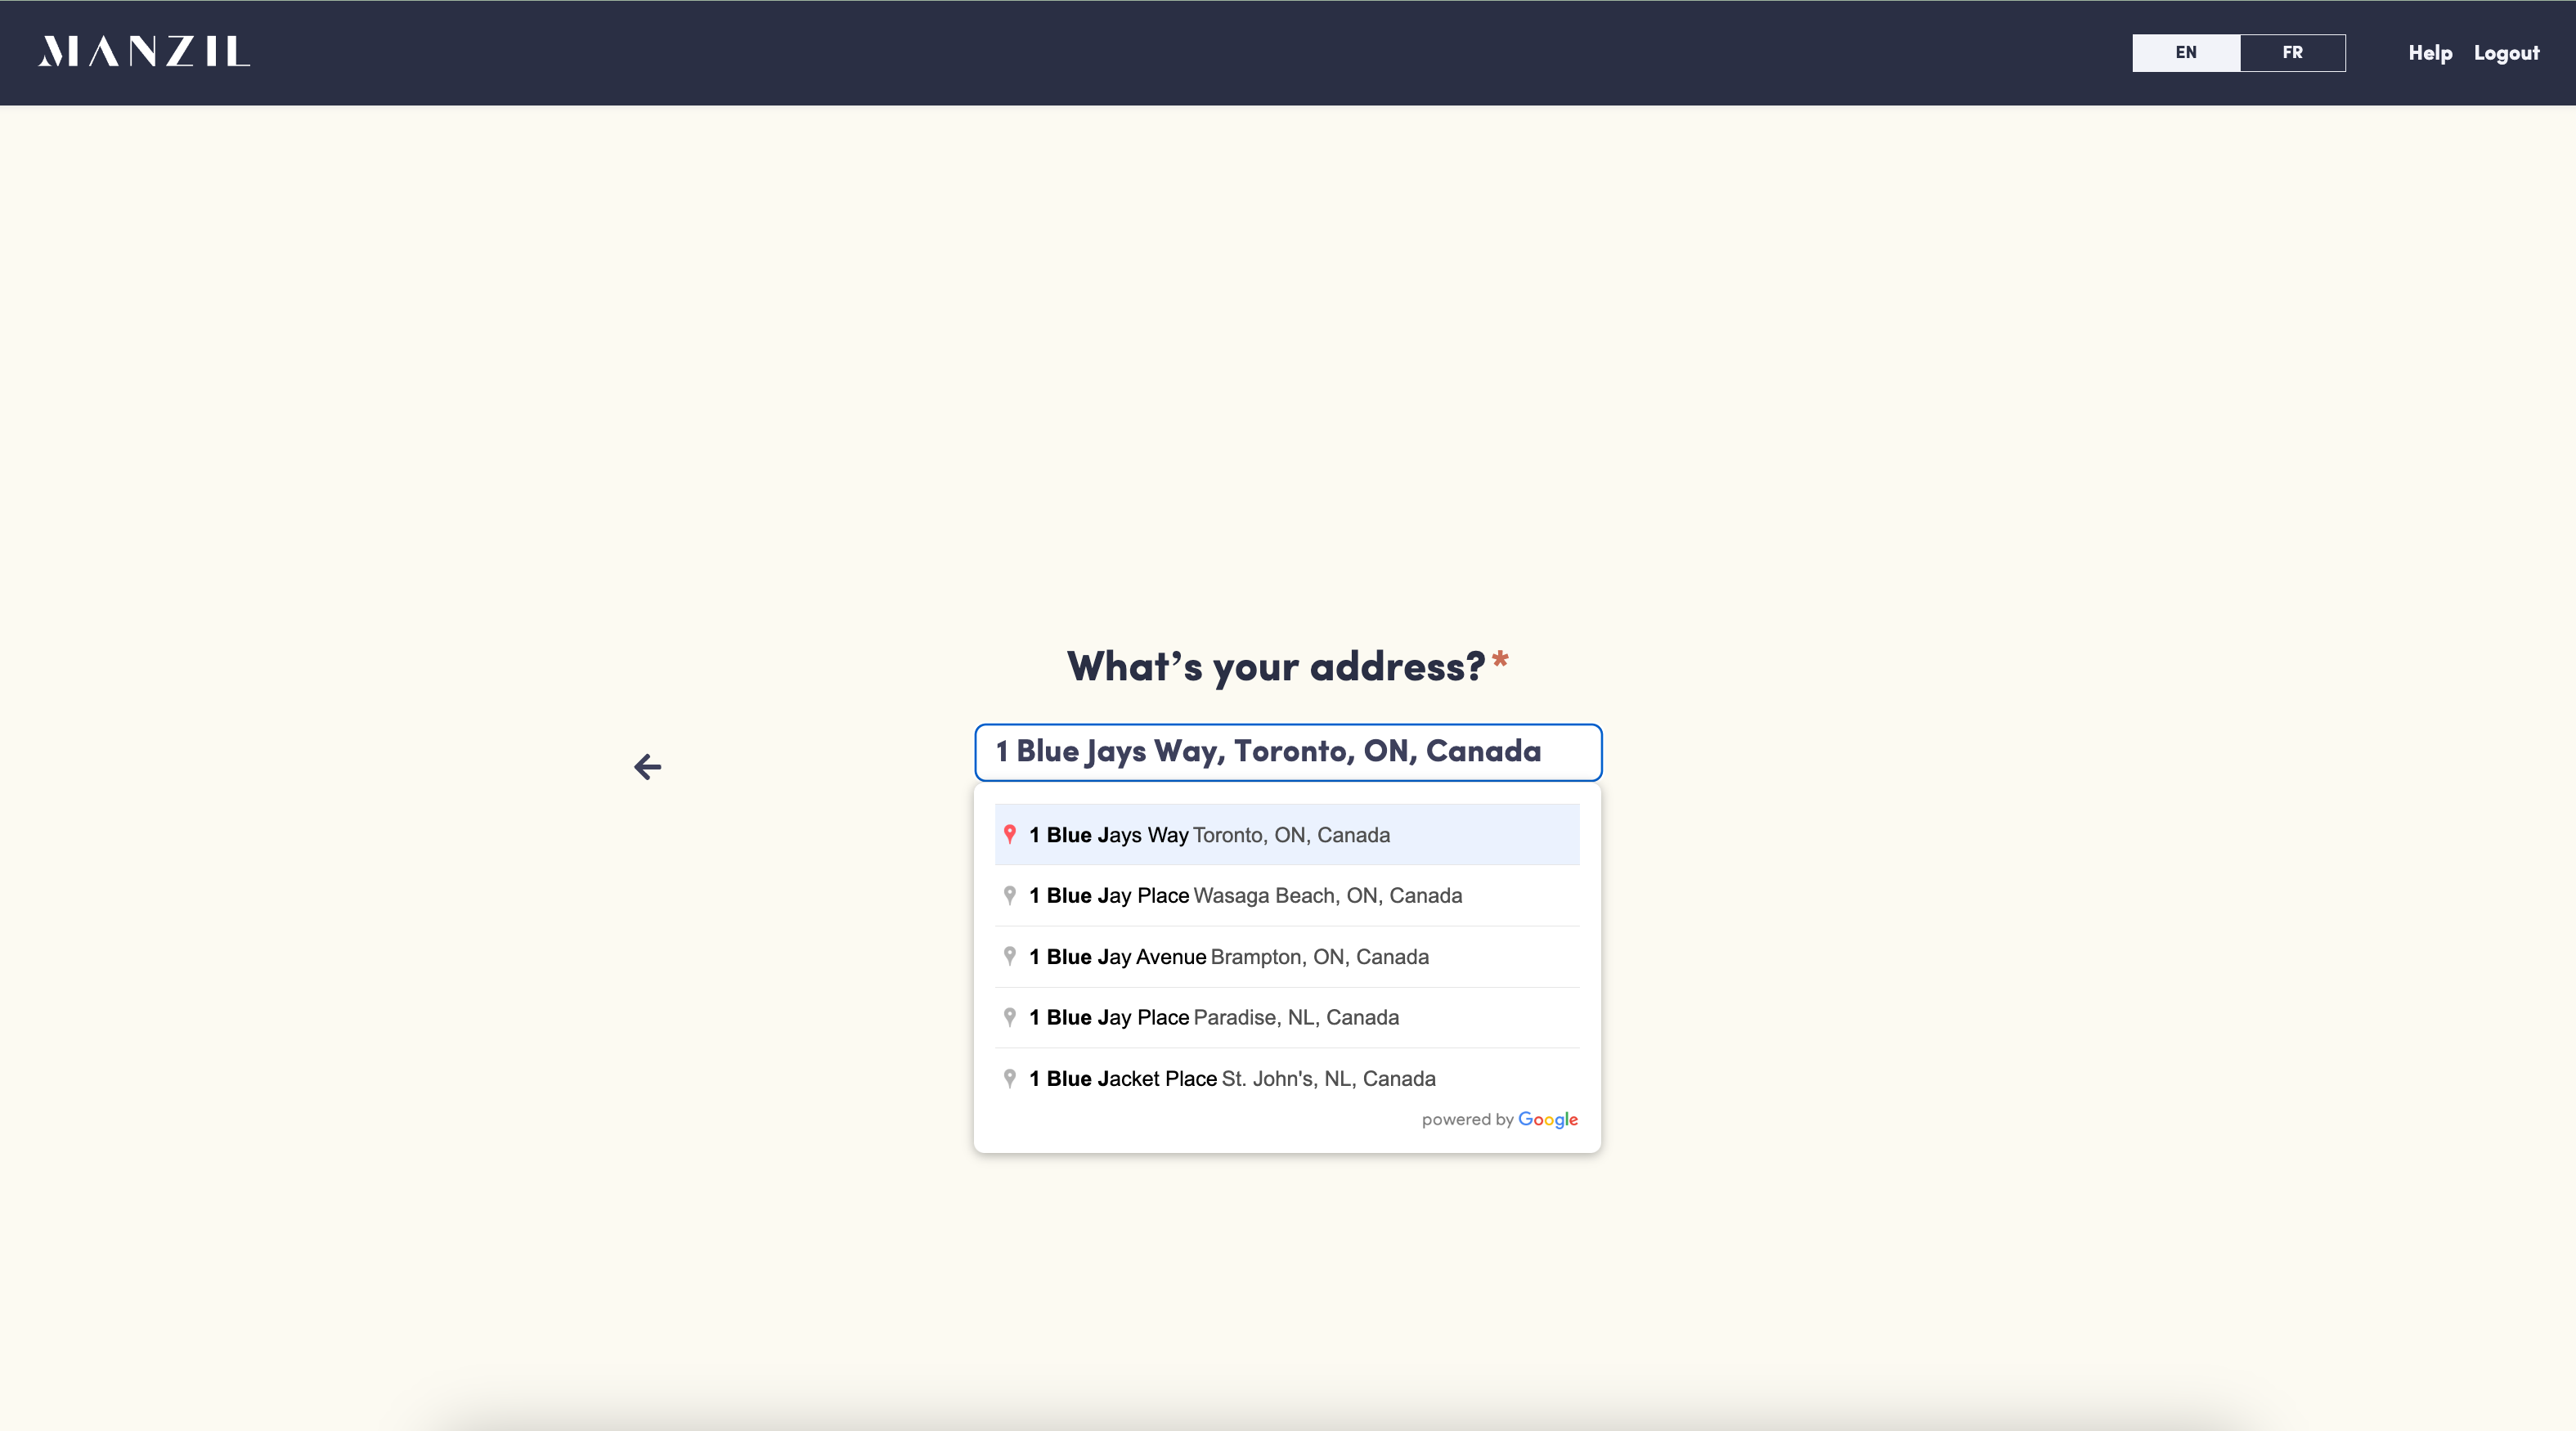Click the back arrow icon

(x=647, y=767)
